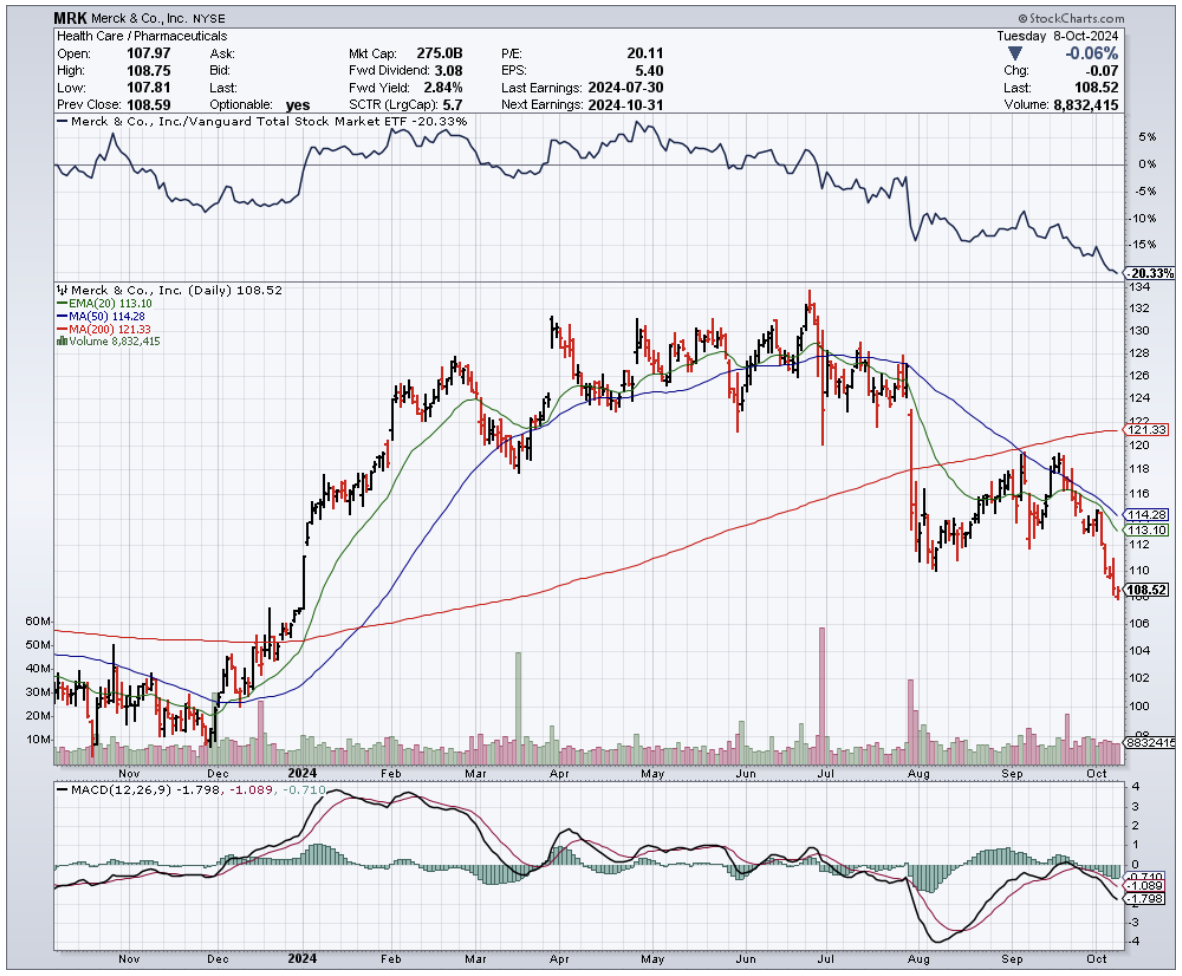Click the down-triangle change indicator beside -0.06%
The height and width of the screenshot is (976, 1182).
[1015, 54]
